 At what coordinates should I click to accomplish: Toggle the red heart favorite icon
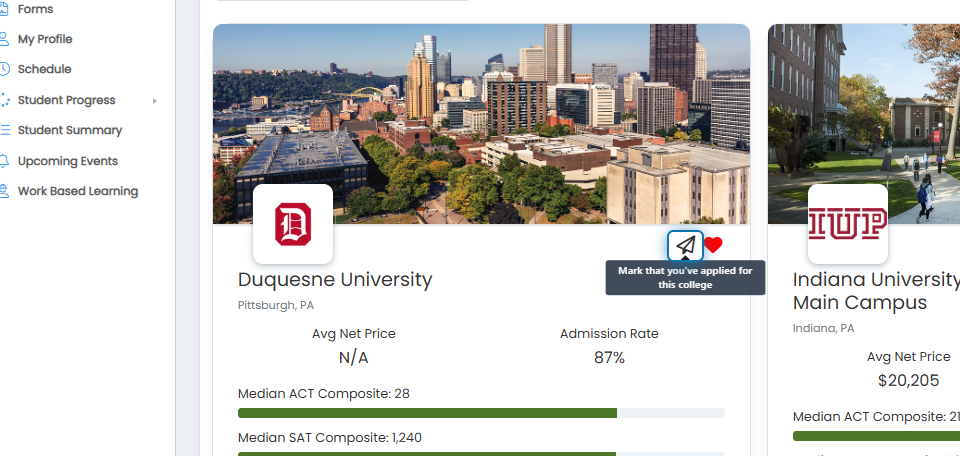pos(713,245)
